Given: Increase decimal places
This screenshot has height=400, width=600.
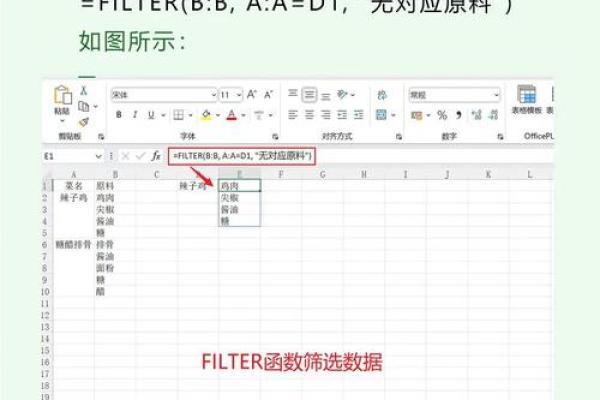Looking at the screenshot, I should (476, 115).
